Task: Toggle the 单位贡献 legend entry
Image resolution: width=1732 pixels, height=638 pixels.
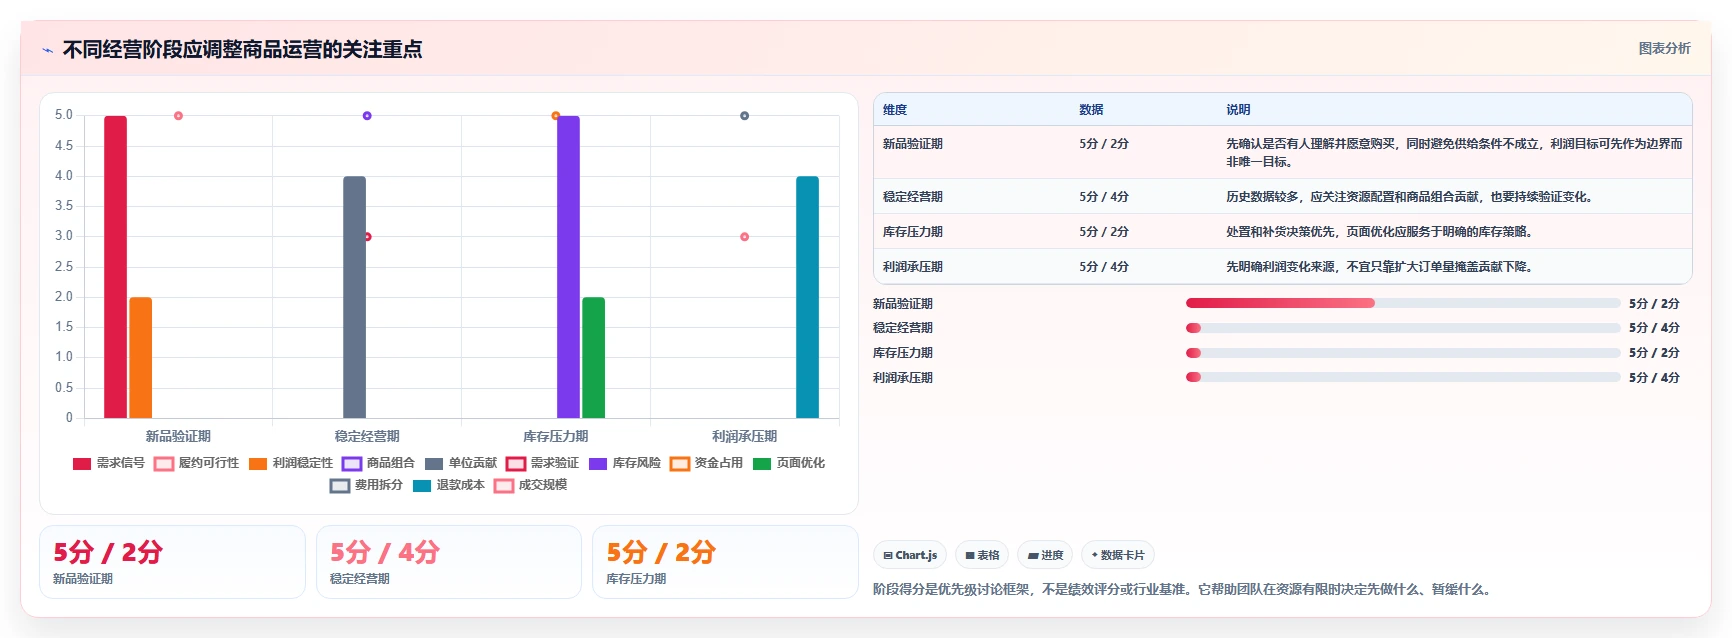Action: 461,463
